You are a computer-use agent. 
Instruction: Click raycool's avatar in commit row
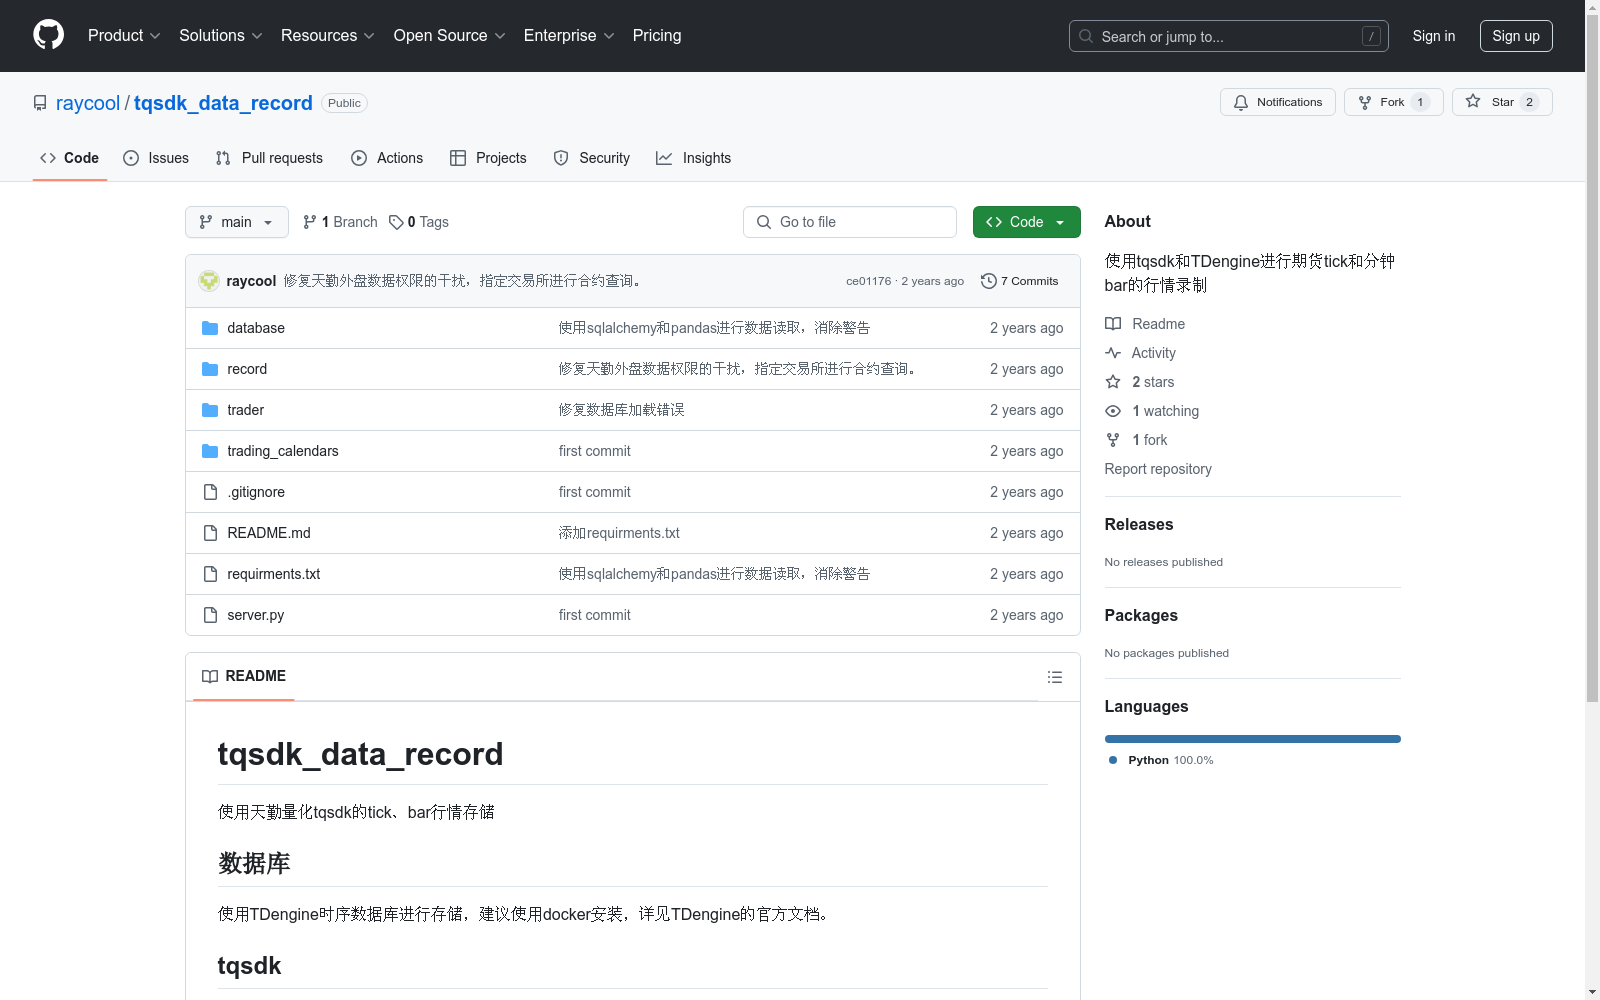point(209,281)
